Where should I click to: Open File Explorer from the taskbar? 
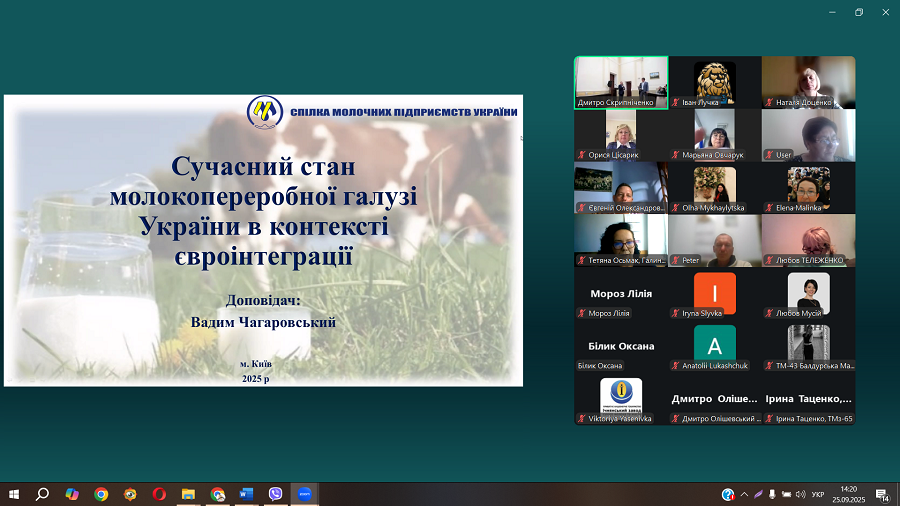click(x=188, y=494)
